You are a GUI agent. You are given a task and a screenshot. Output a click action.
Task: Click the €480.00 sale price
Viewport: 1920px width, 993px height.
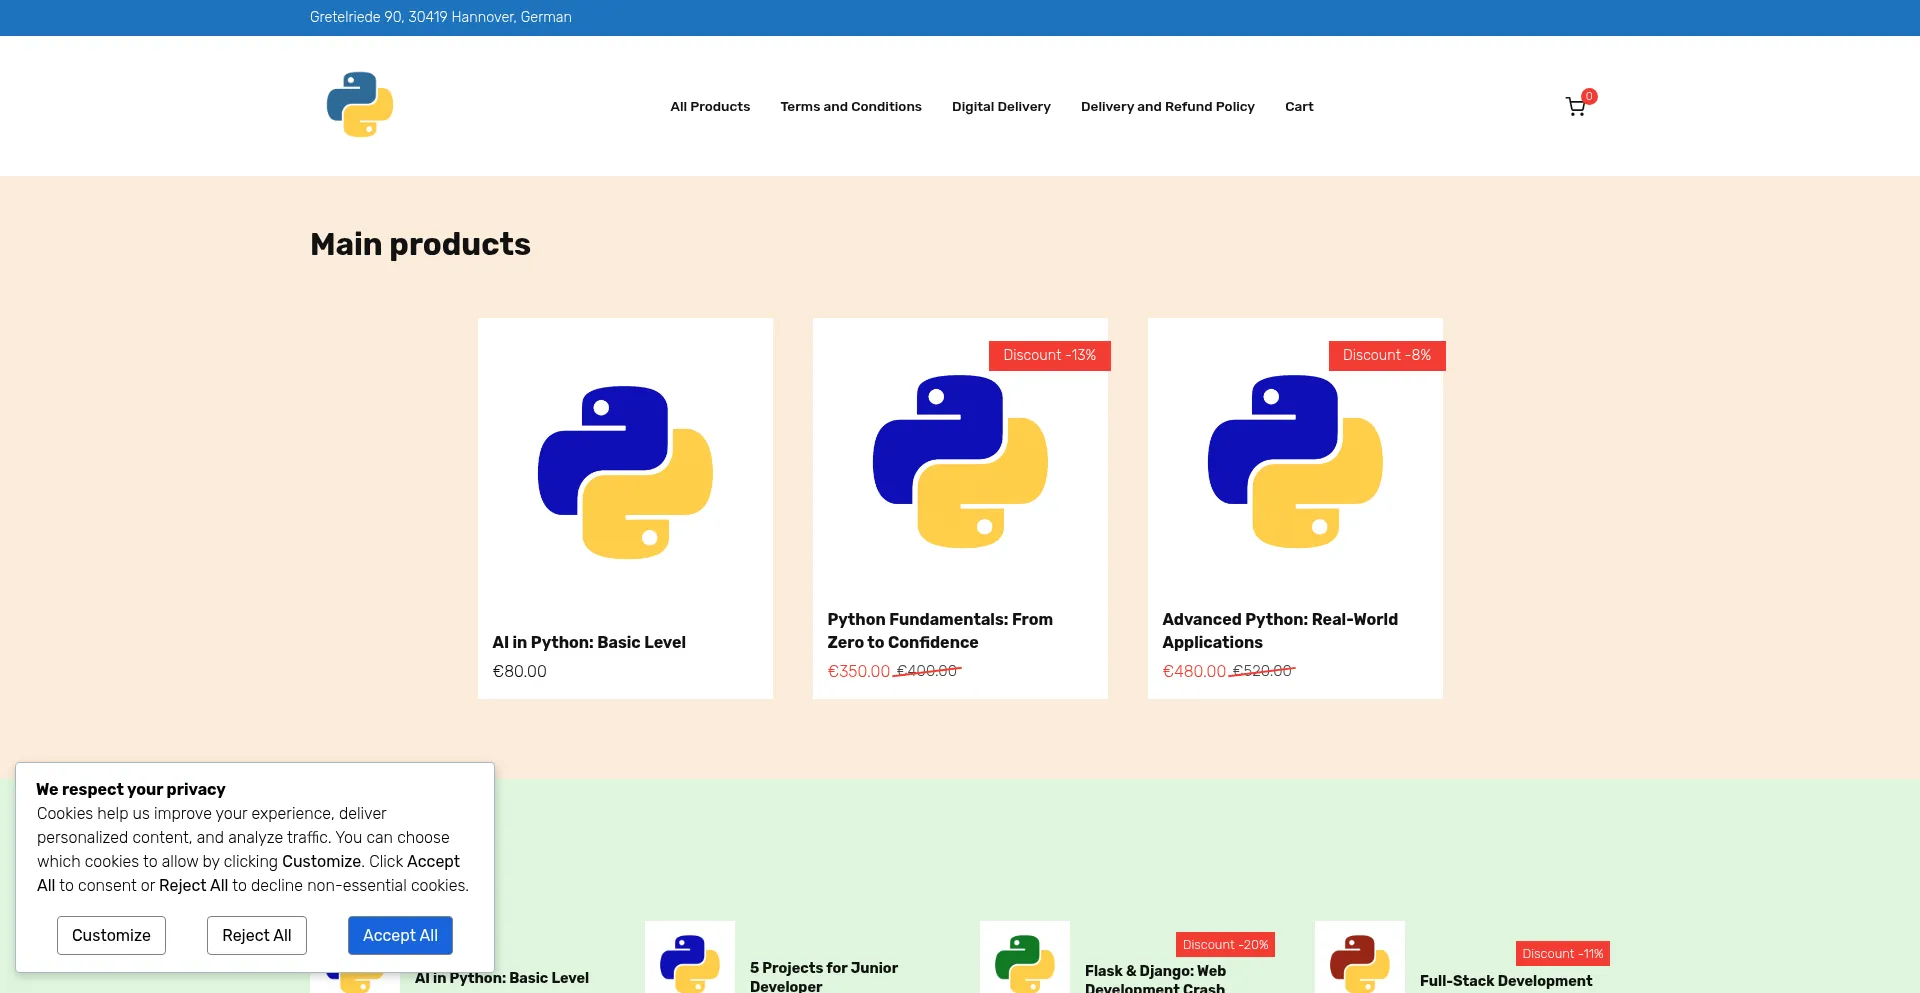tap(1193, 671)
